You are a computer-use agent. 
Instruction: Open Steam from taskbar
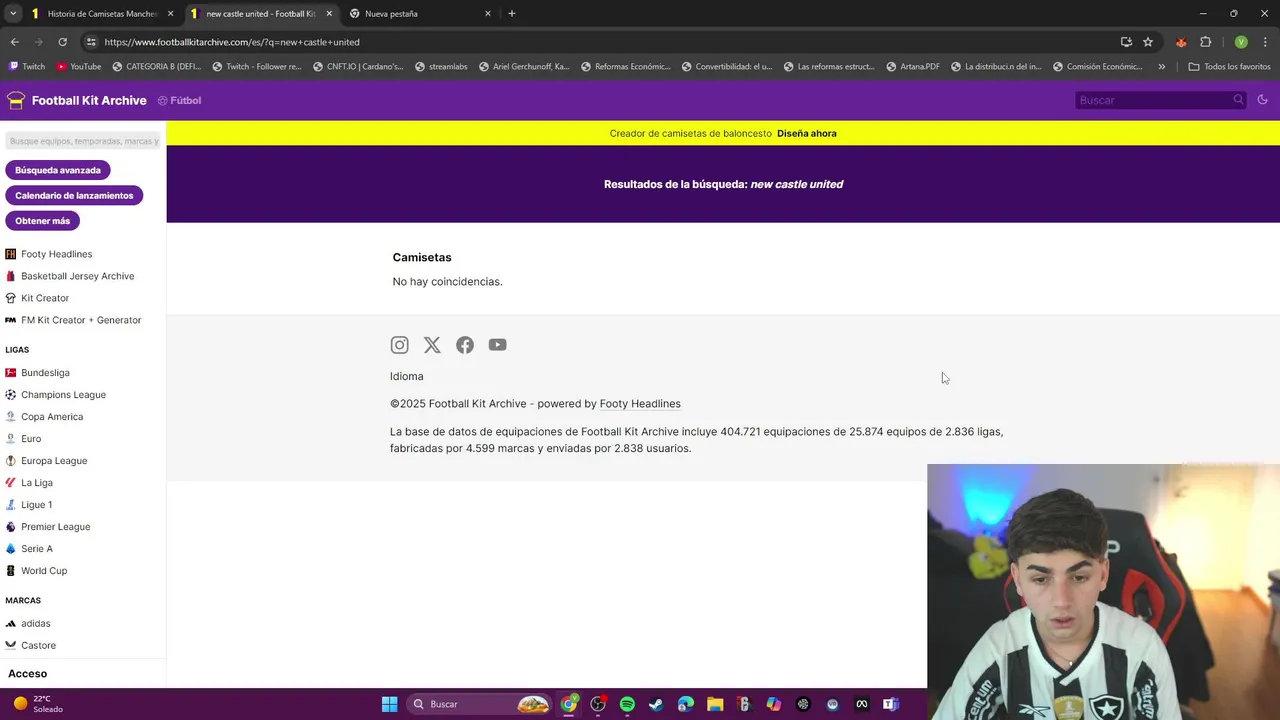pyautogui.click(x=656, y=704)
